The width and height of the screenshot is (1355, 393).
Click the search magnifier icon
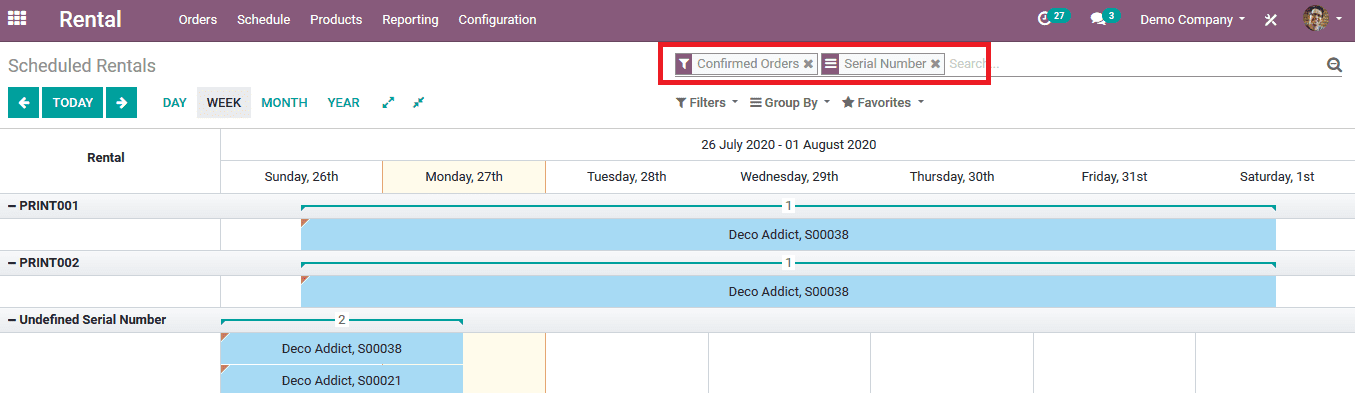[x=1334, y=64]
